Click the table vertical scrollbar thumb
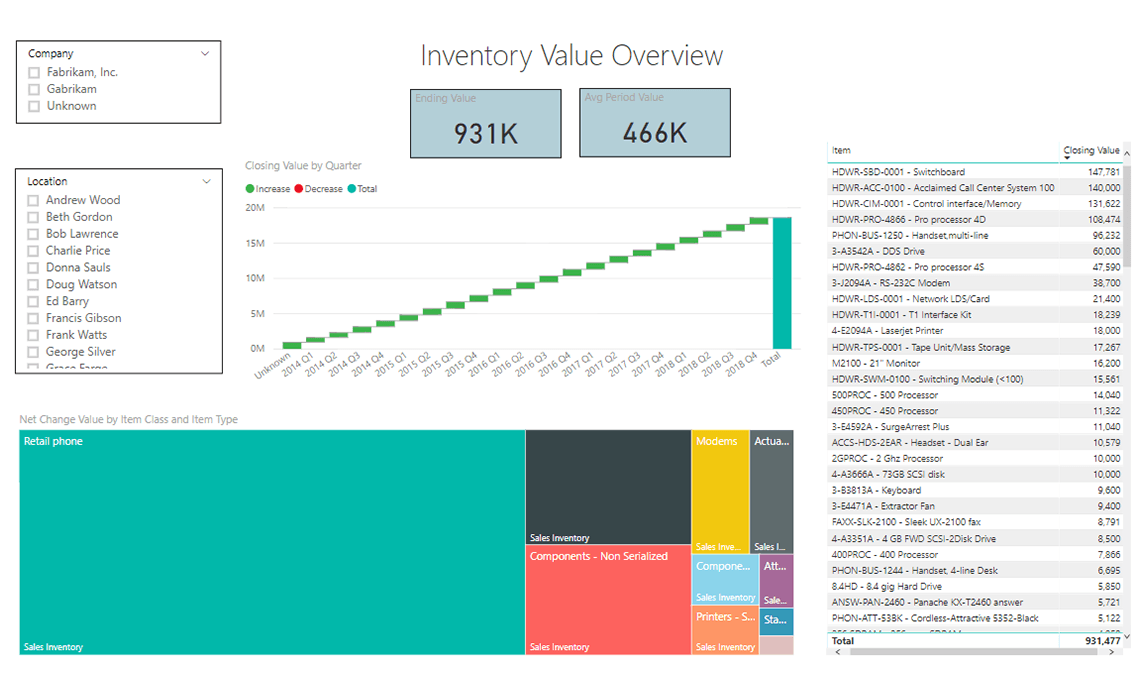Viewport: 1140px width, 687px height. coord(1126,215)
